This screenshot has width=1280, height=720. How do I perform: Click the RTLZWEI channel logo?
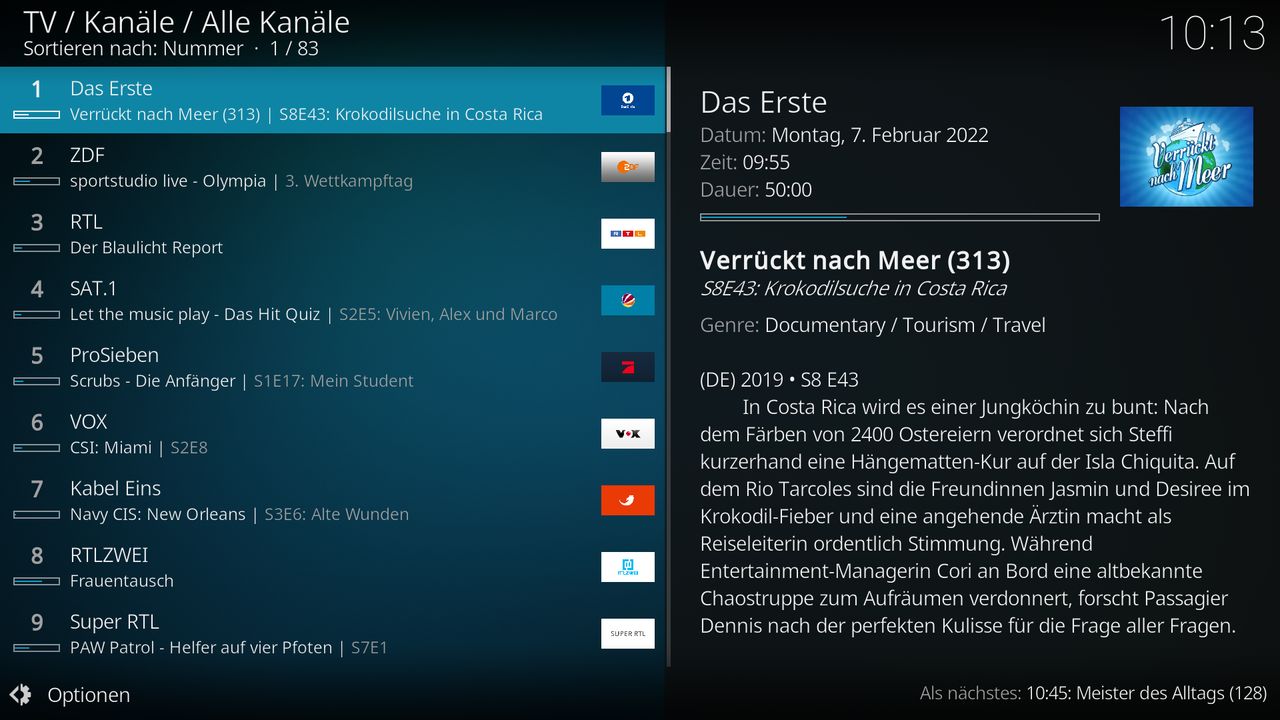click(628, 567)
